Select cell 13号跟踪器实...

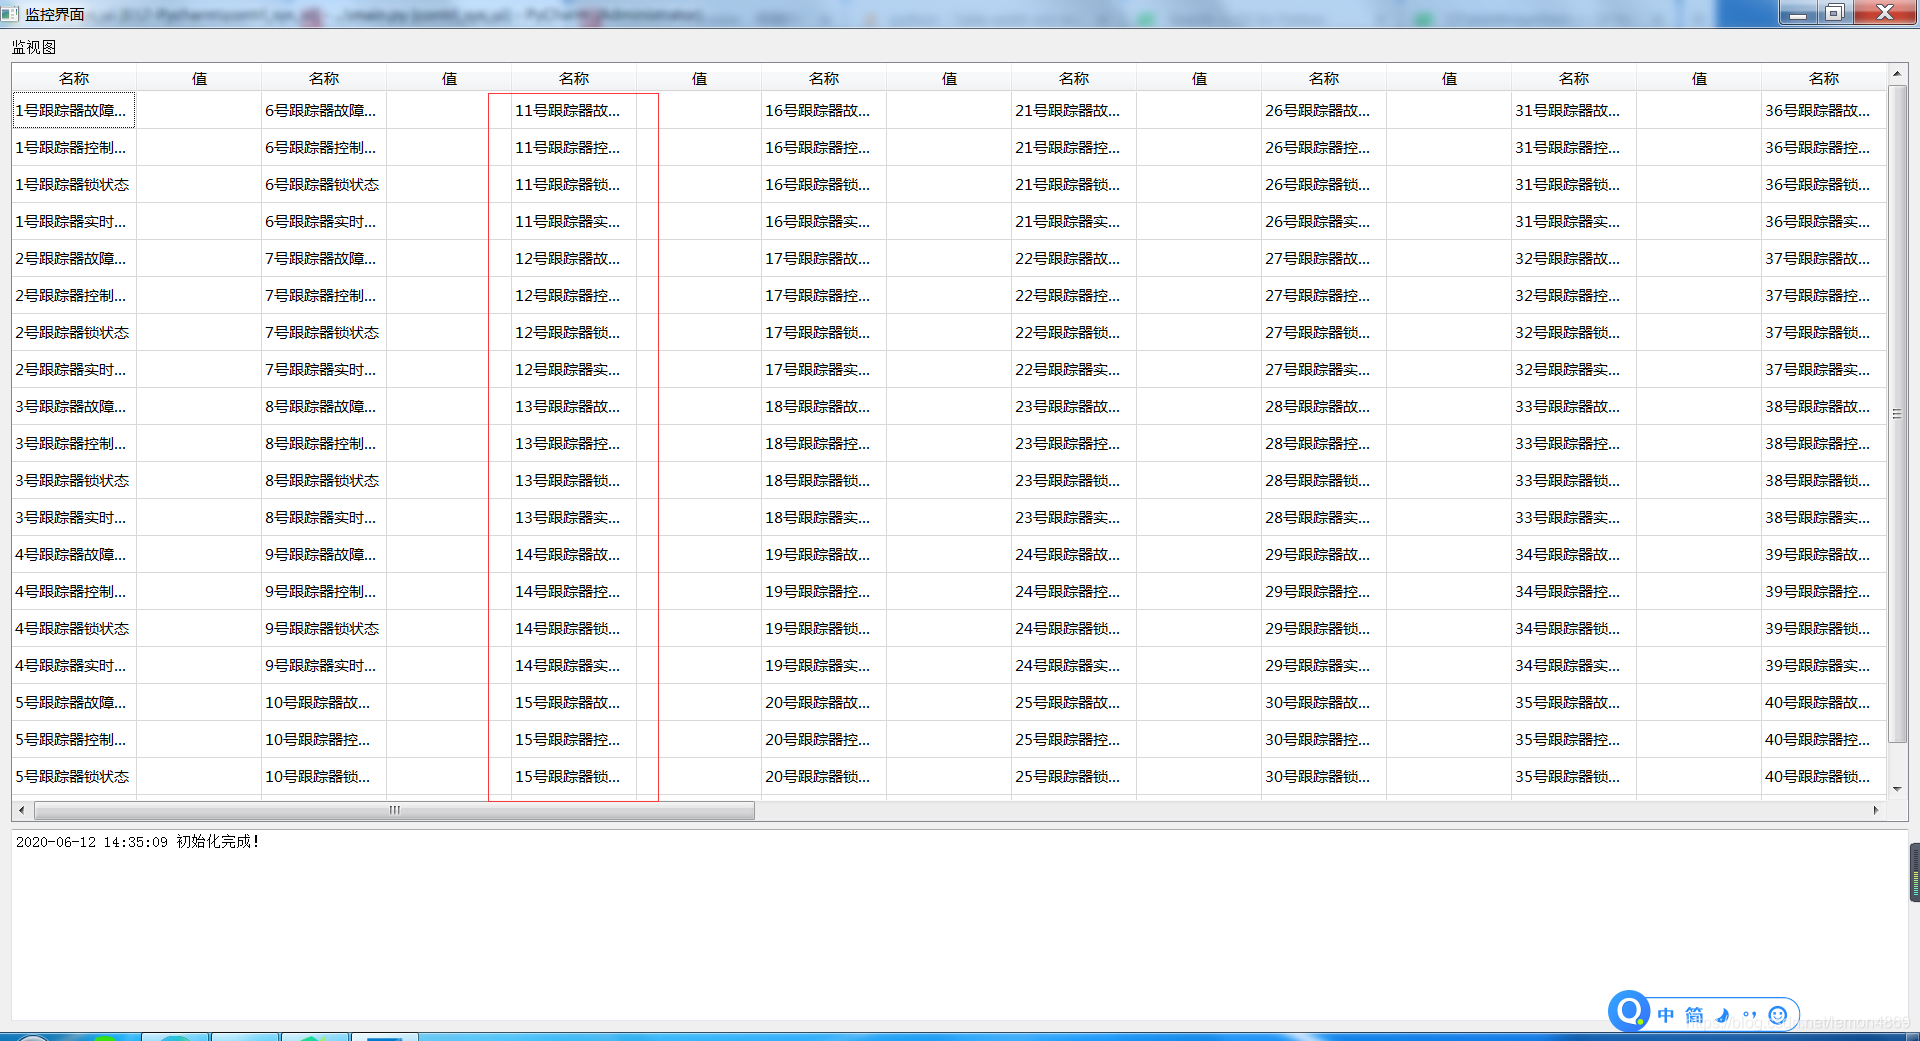coord(574,517)
